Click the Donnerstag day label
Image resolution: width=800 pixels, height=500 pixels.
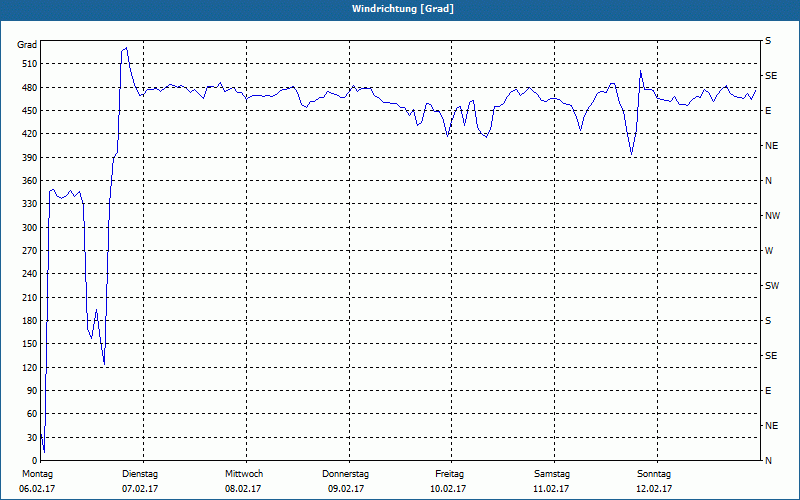point(345,474)
